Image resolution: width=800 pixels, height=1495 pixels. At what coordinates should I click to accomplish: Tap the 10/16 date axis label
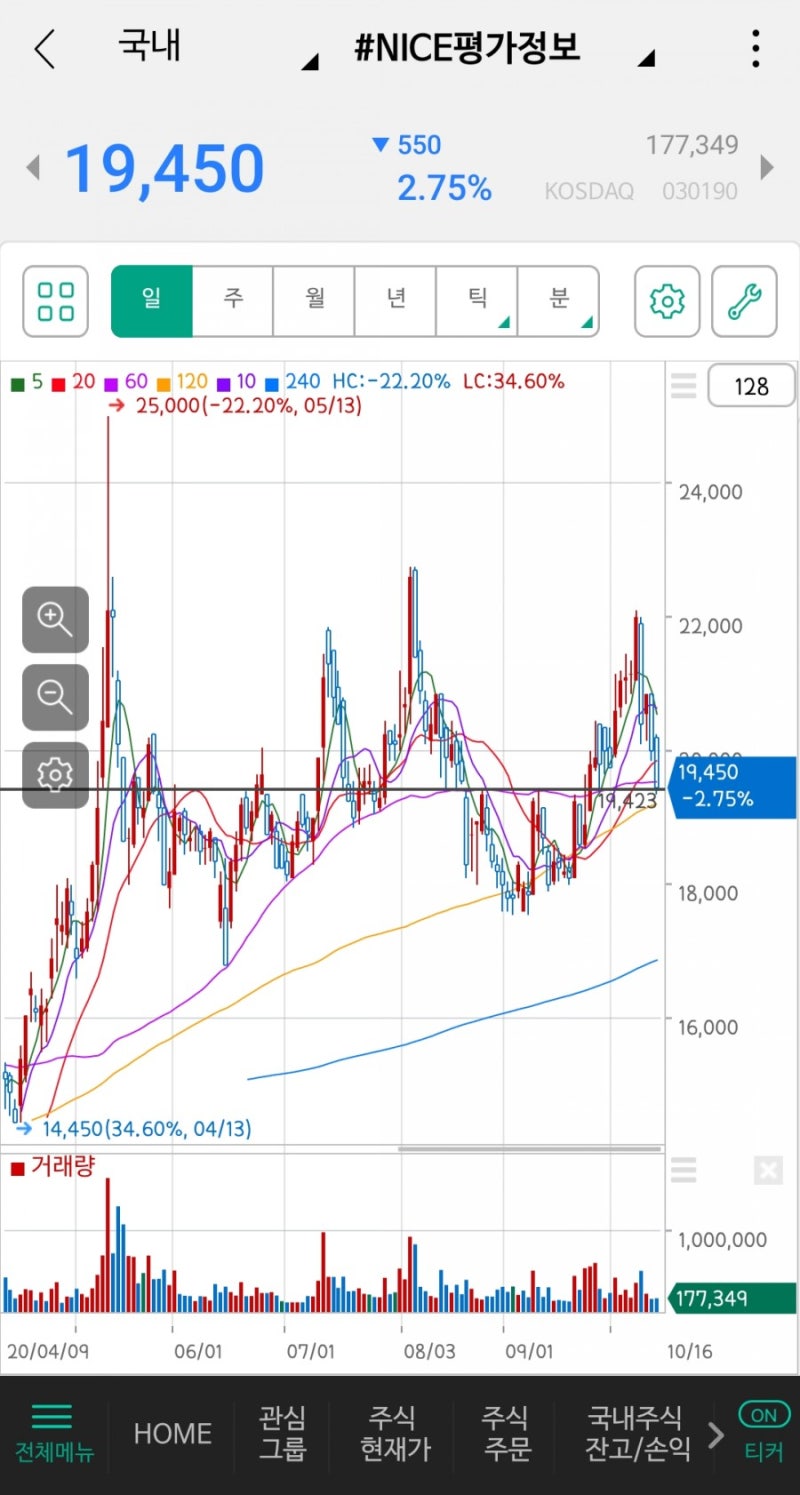[690, 1351]
